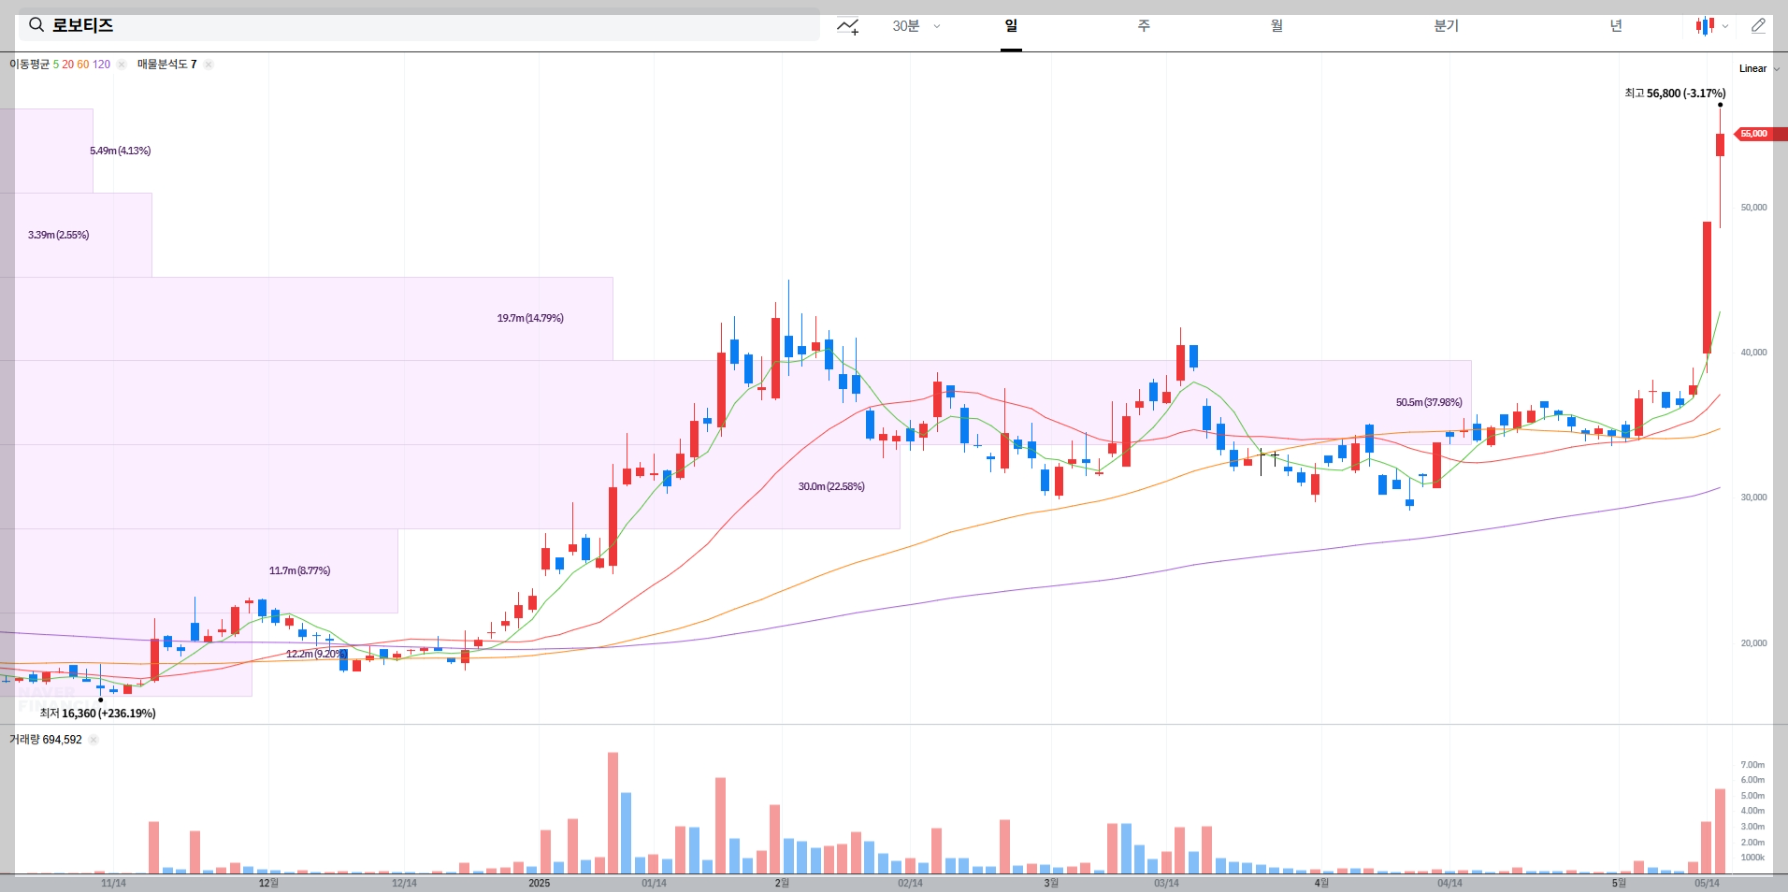
Task: Expand the 30분 minute interval dropdown
Action: coord(917,26)
